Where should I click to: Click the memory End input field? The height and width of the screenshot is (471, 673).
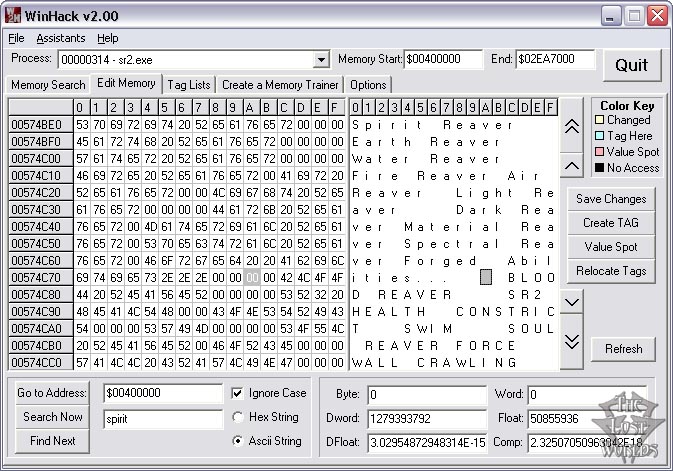[555, 59]
